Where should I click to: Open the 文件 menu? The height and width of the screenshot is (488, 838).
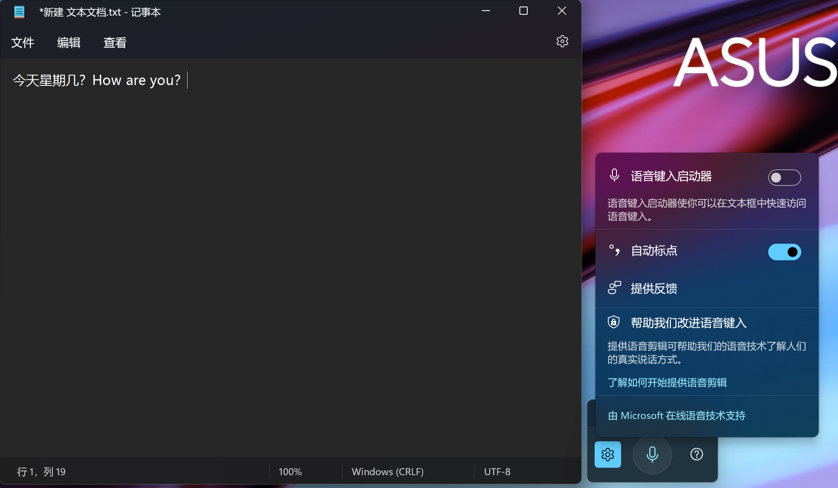pyautogui.click(x=22, y=42)
